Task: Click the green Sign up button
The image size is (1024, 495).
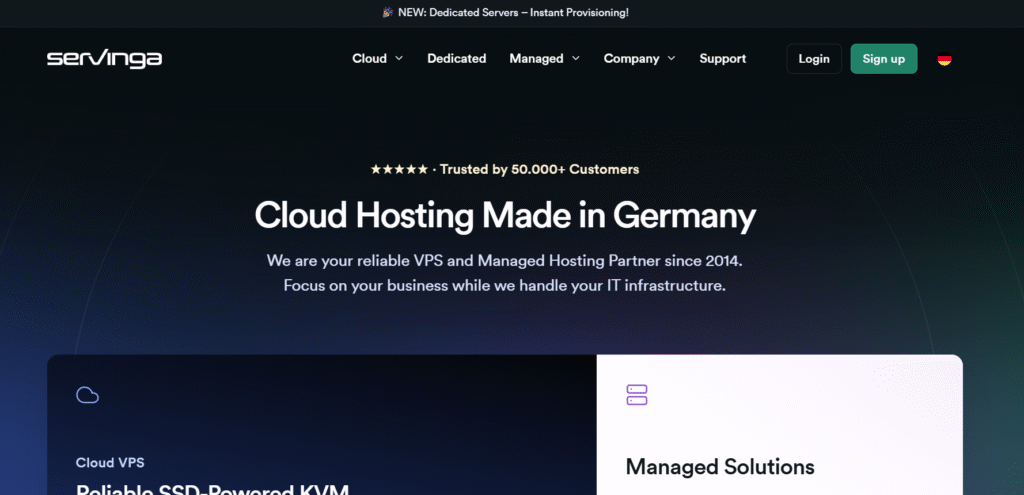Action: (884, 59)
